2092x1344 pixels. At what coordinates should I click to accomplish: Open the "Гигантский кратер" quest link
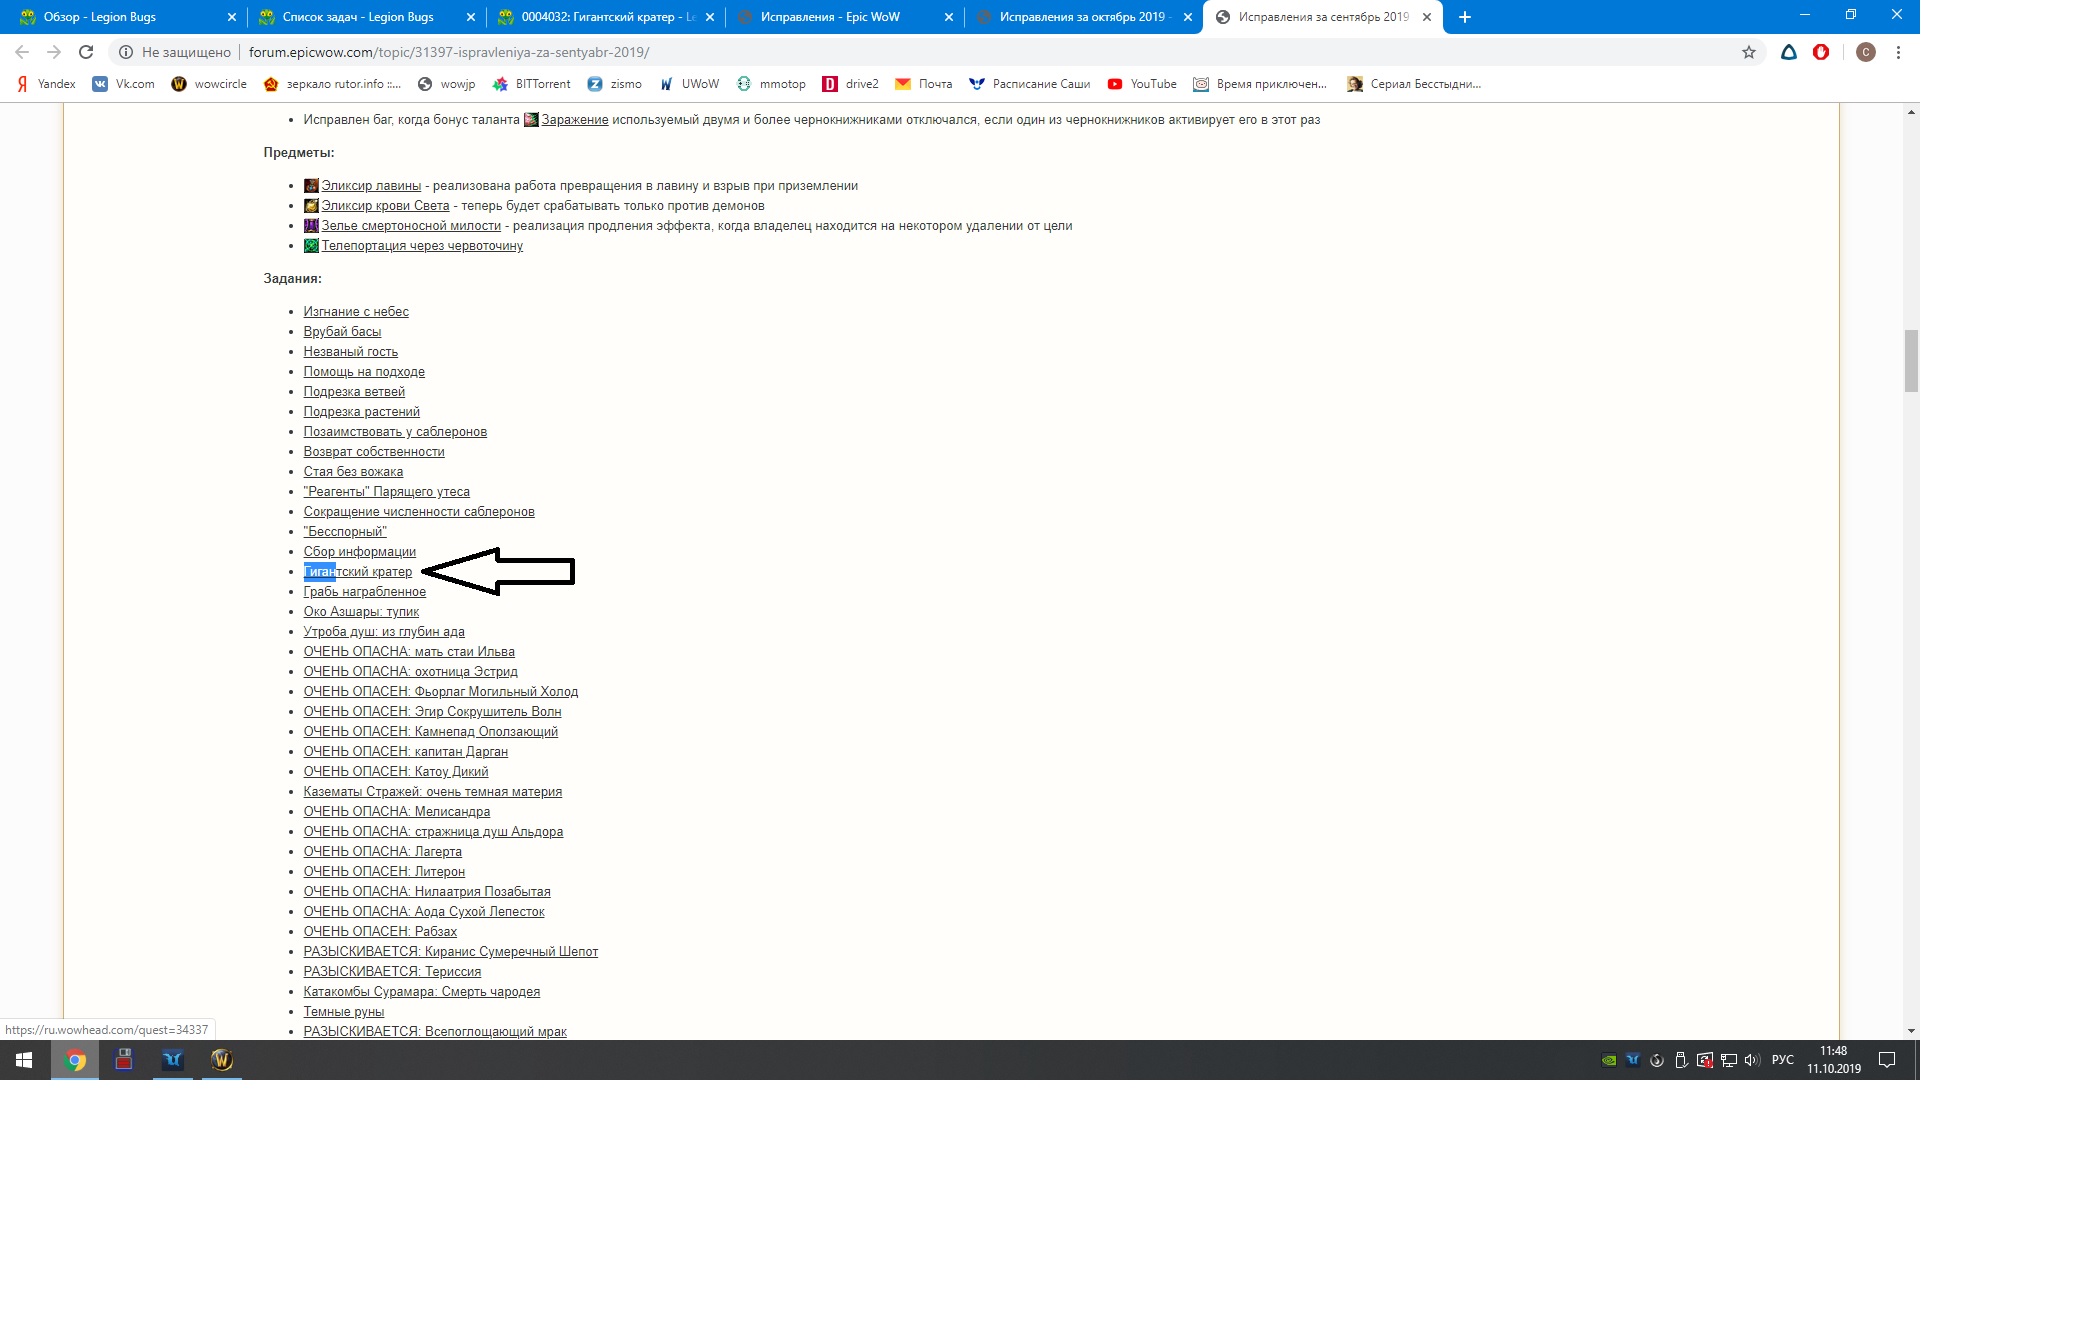(358, 572)
